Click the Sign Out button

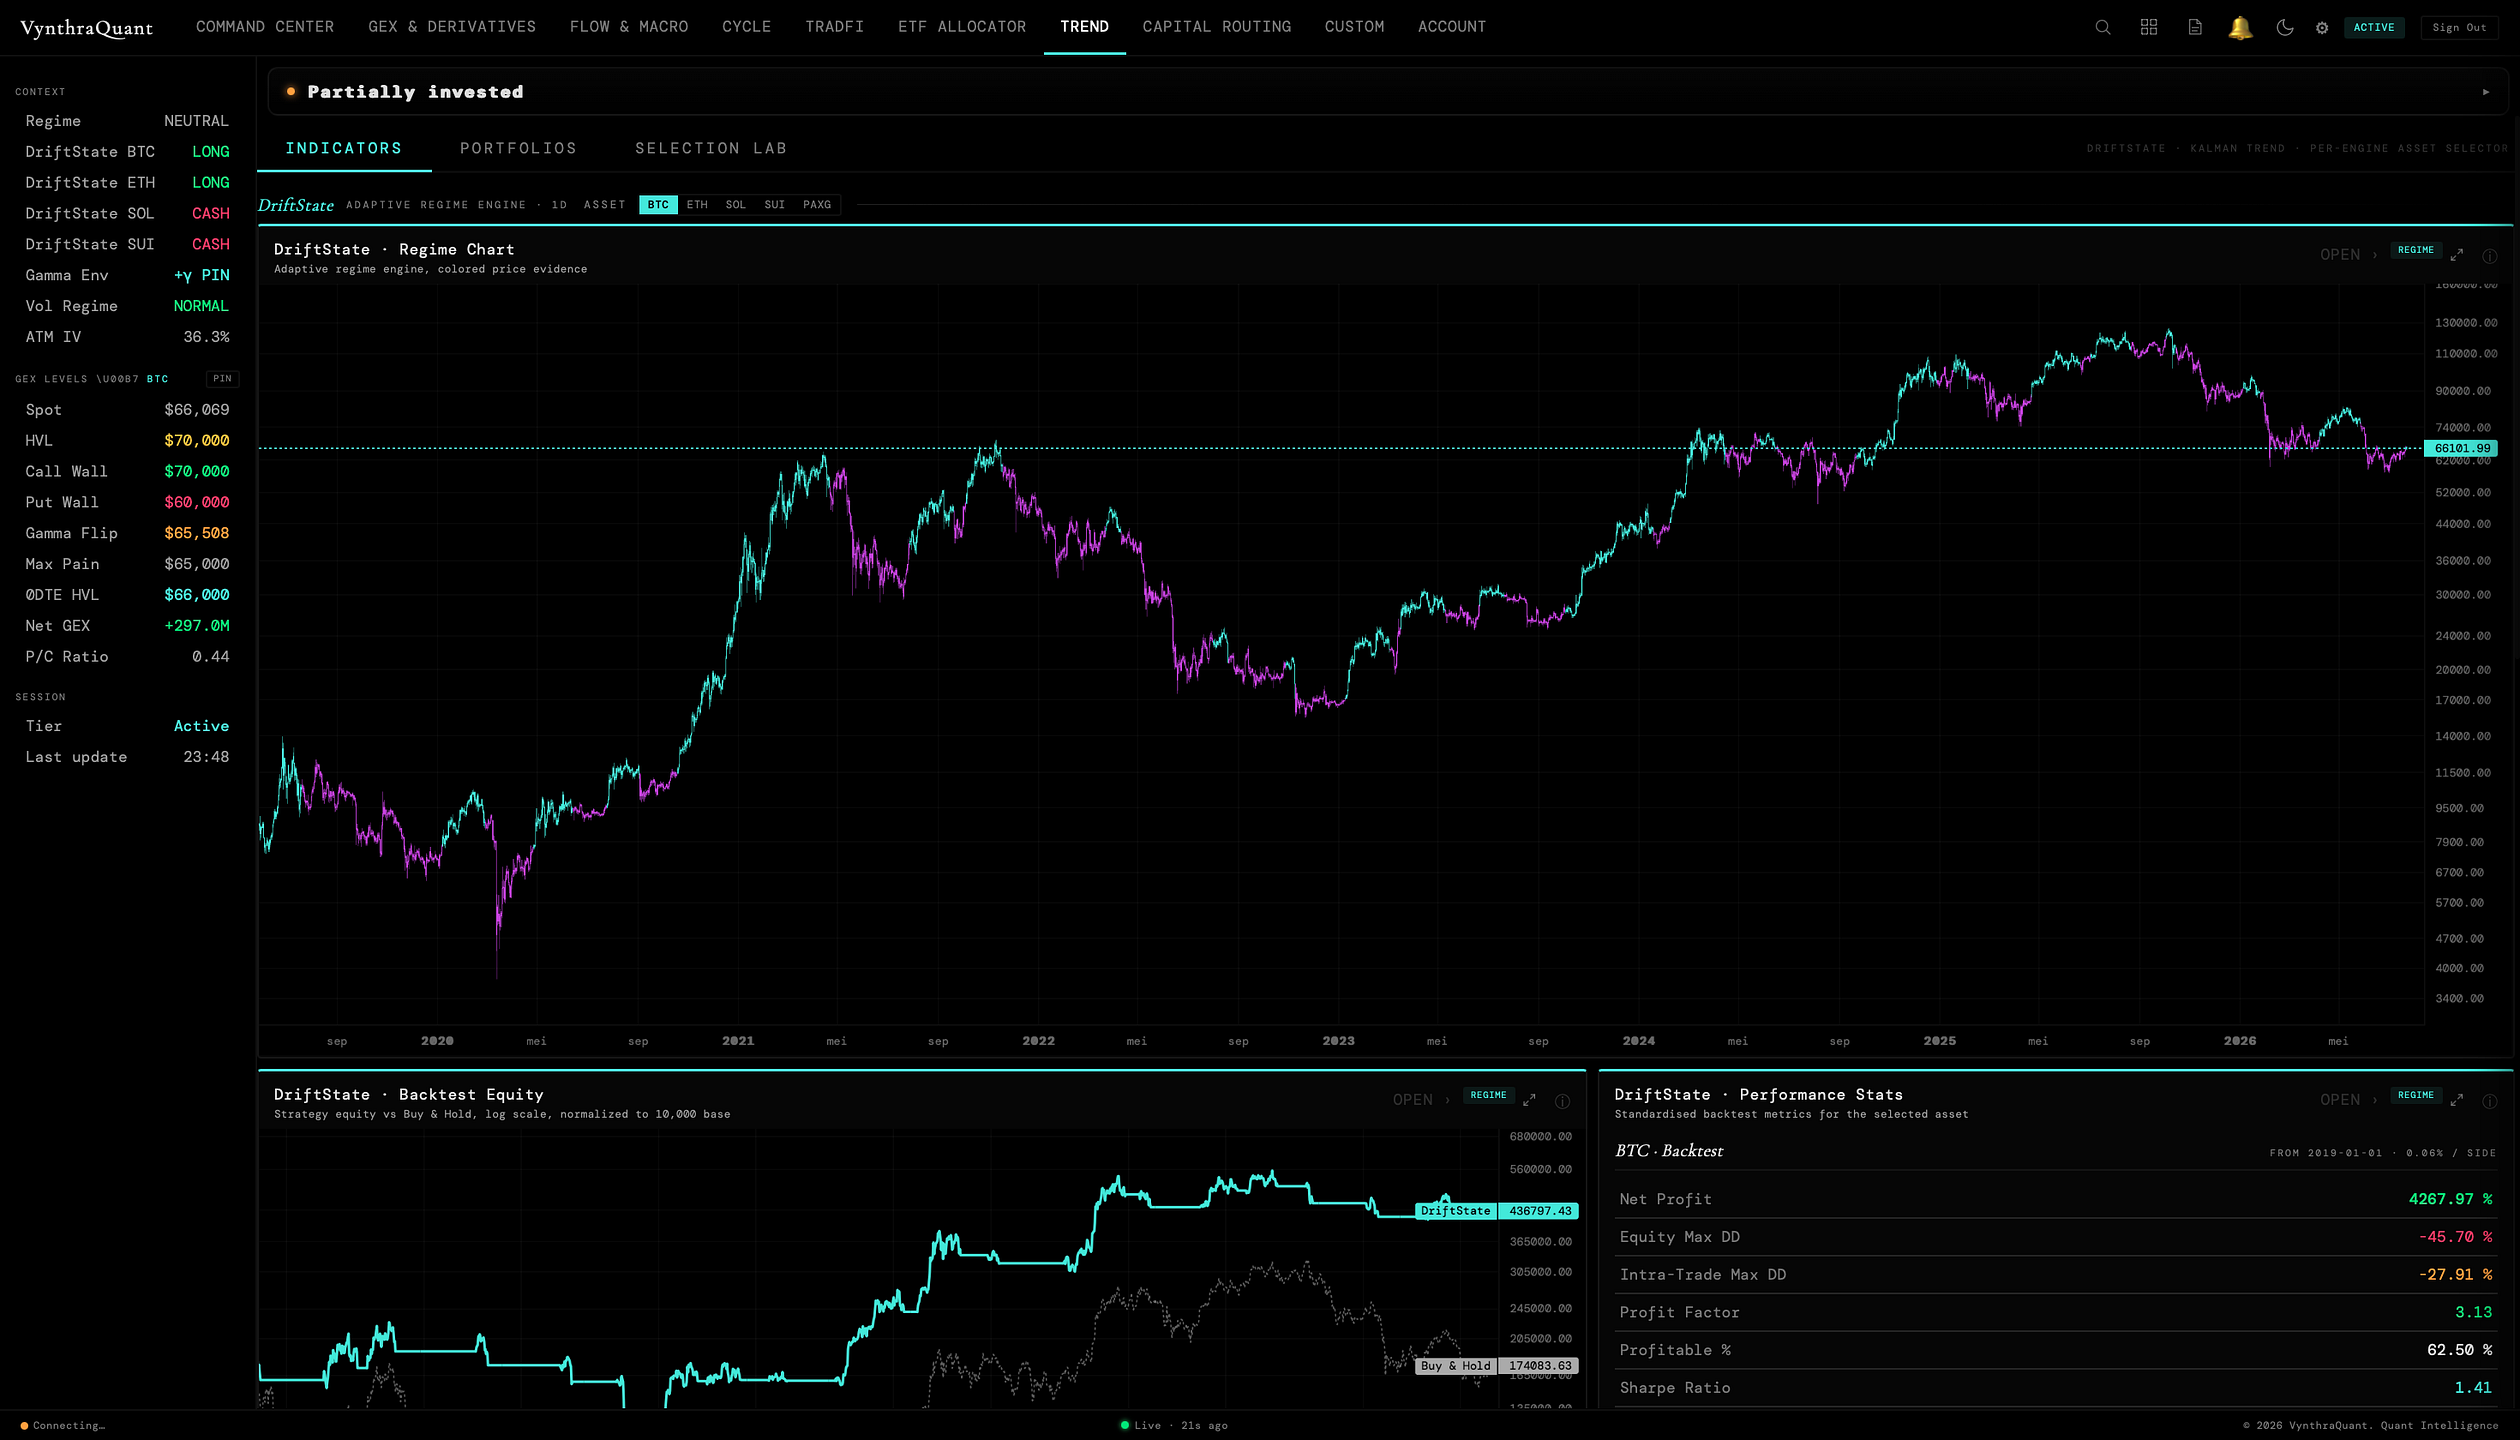coord(2459,28)
